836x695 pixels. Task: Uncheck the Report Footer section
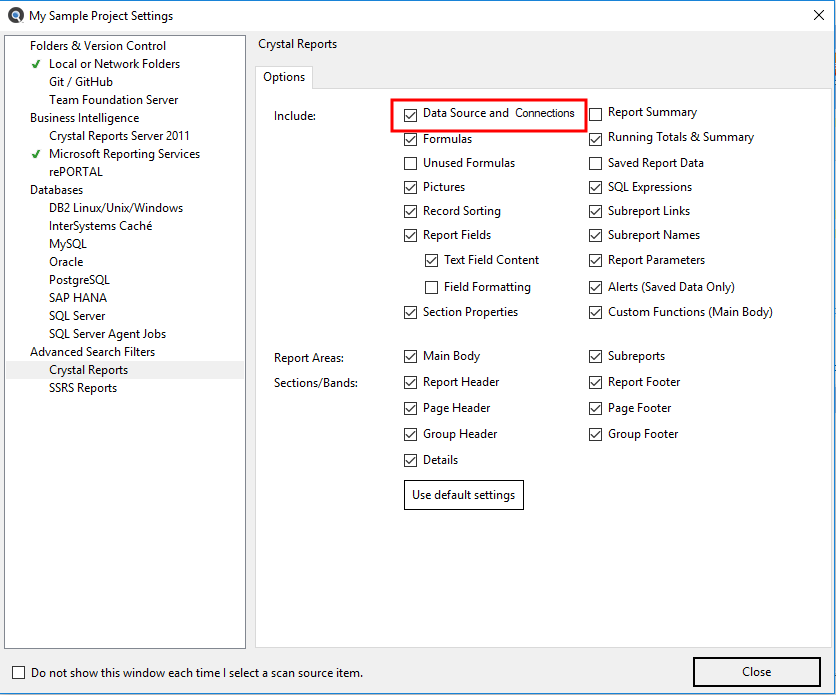(596, 383)
